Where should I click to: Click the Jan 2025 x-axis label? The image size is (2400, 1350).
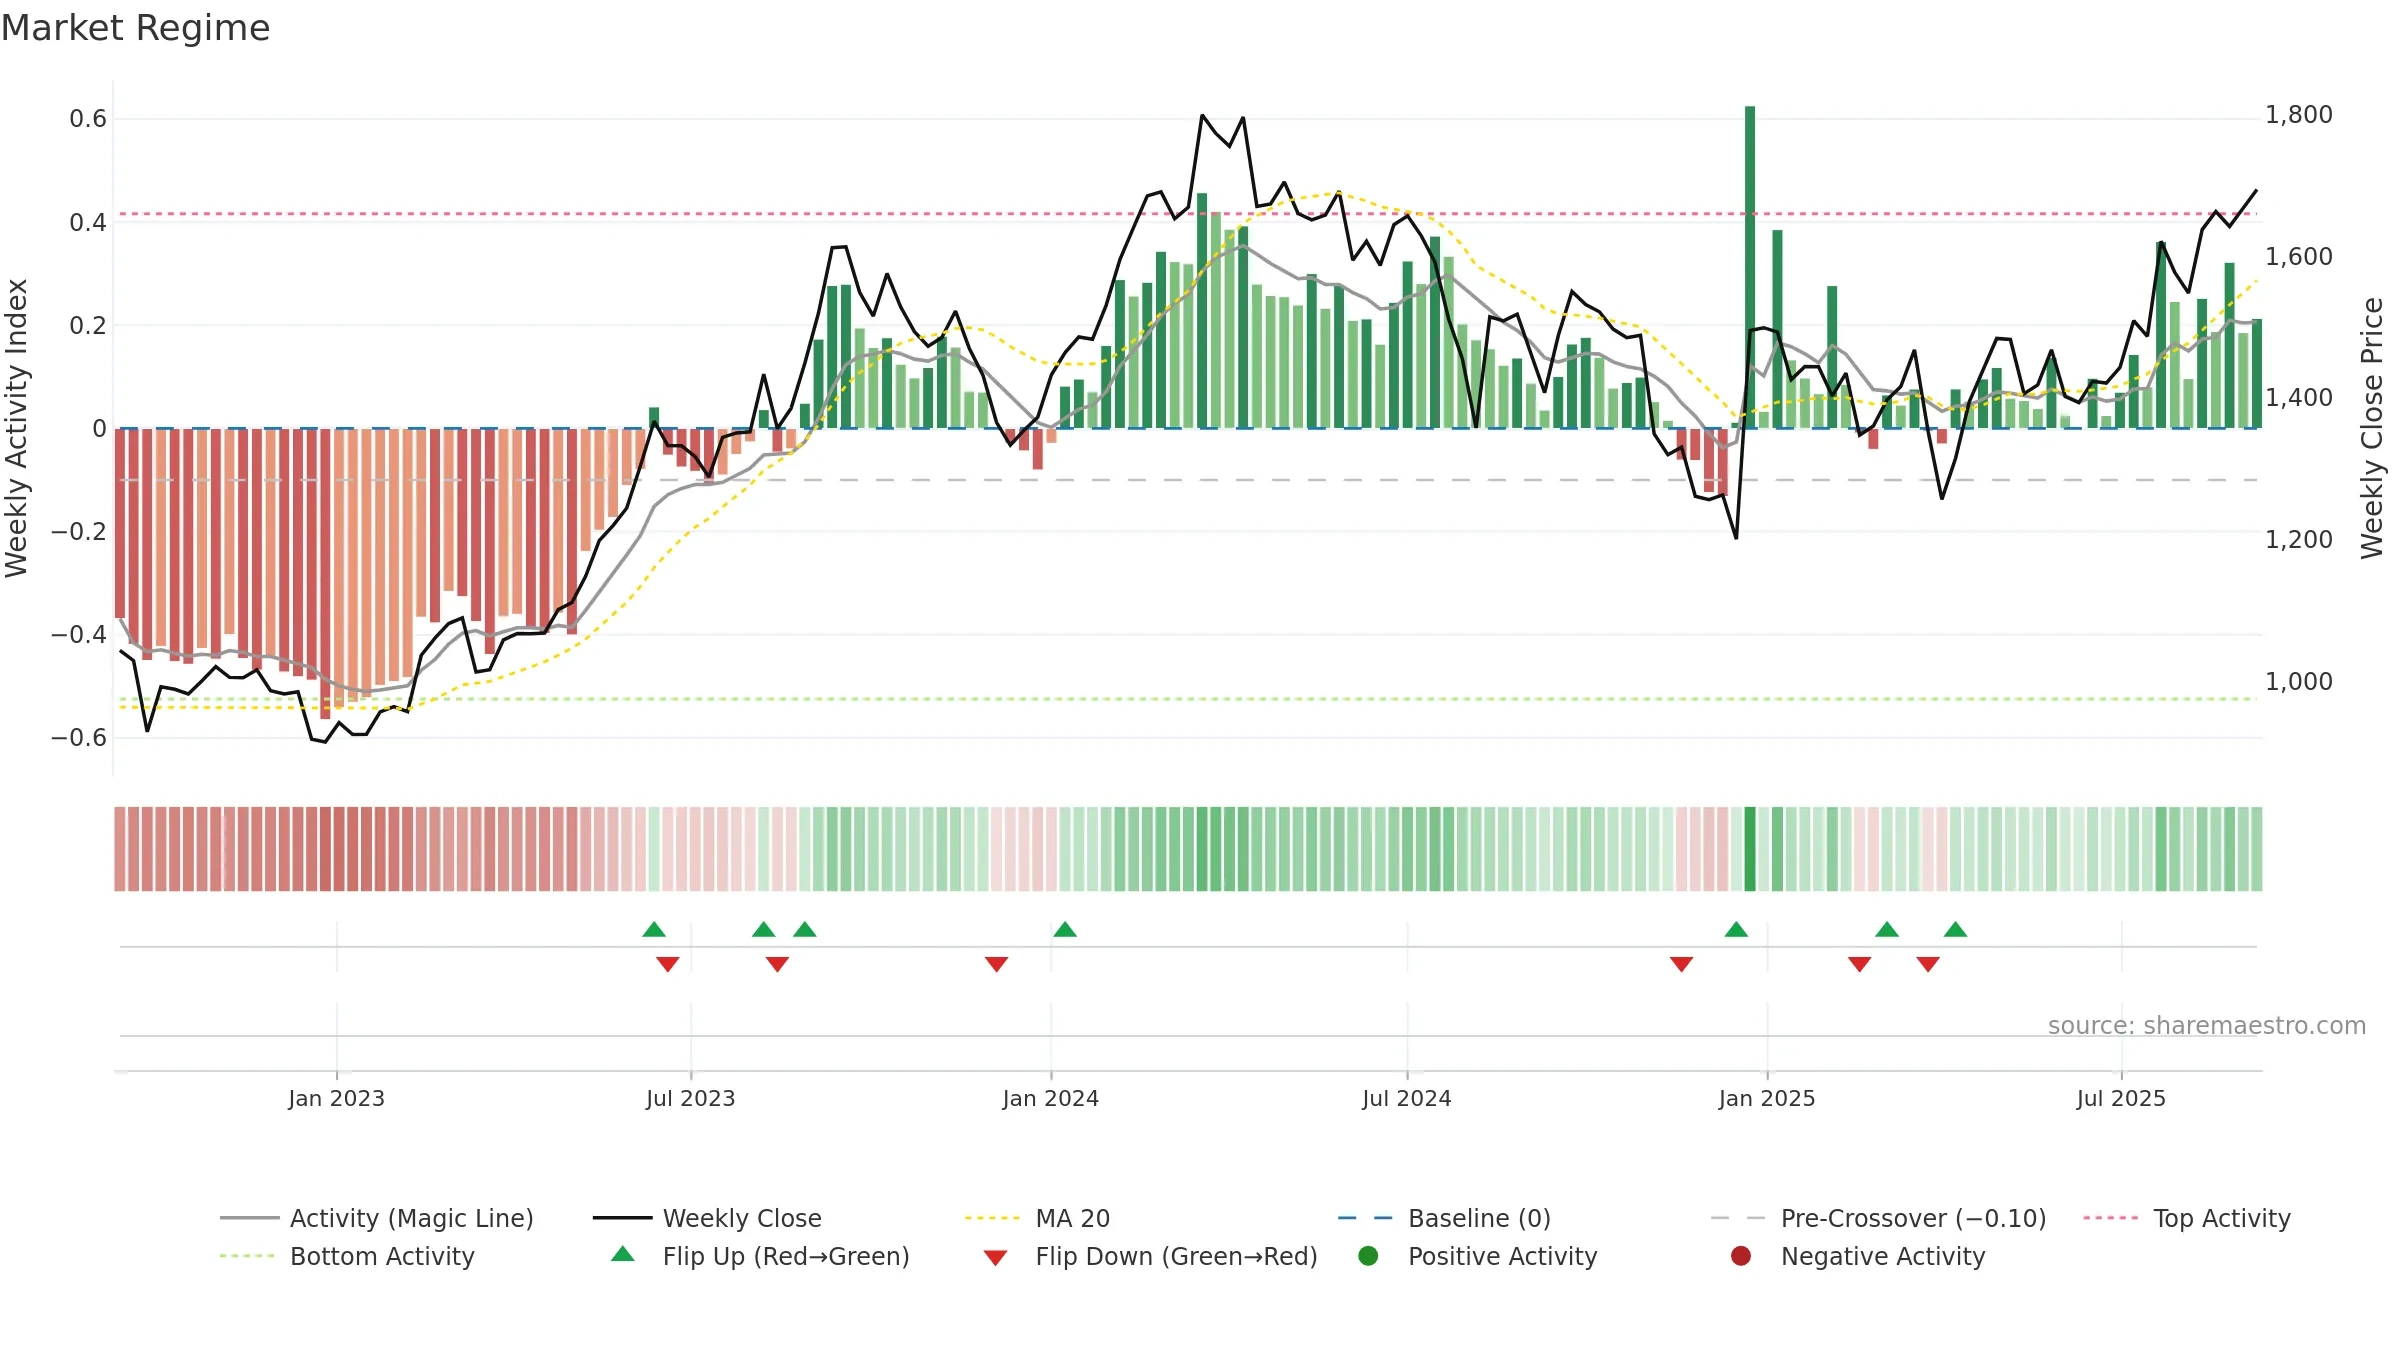(1766, 1098)
